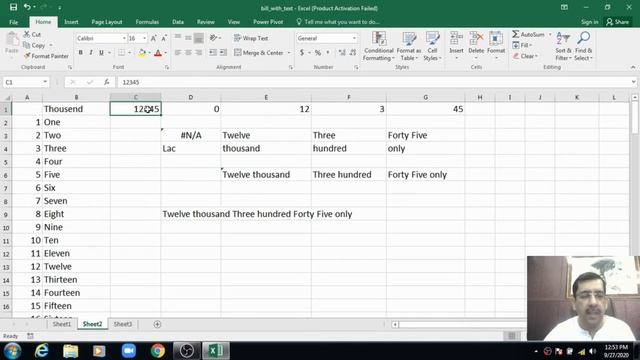Increase font size with larger A icon
This screenshot has width=640, height=360.
[x=153, y=38]
